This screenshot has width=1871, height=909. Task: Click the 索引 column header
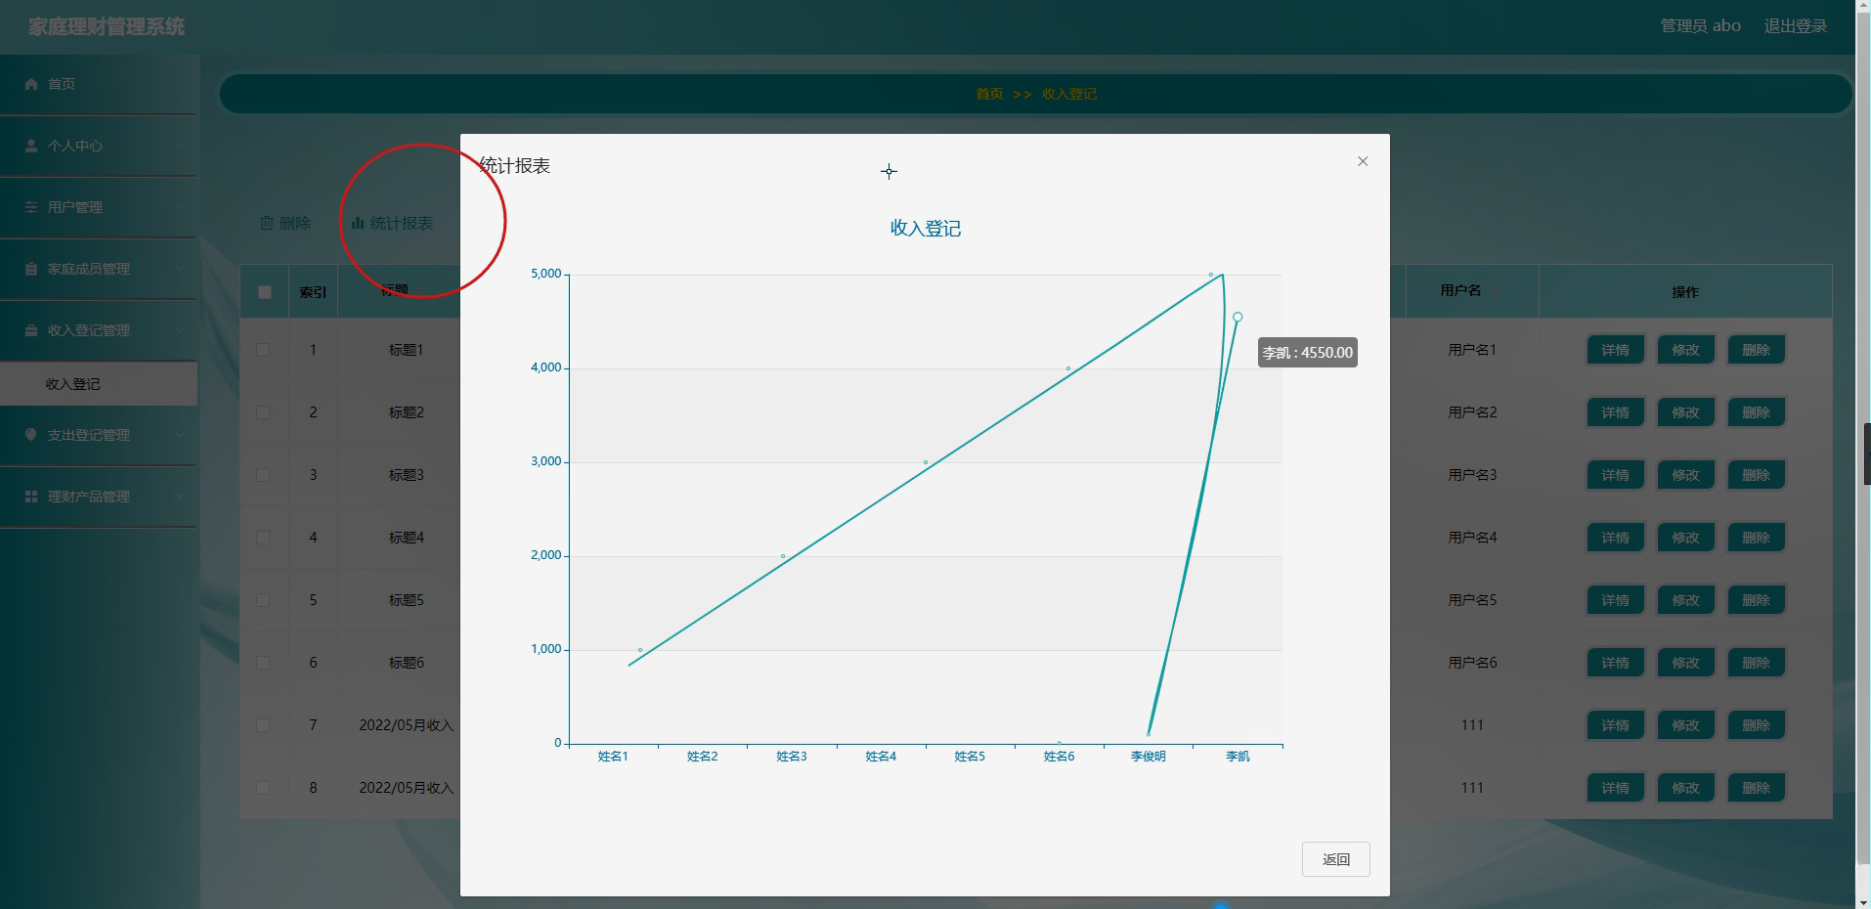coord(313,292)
